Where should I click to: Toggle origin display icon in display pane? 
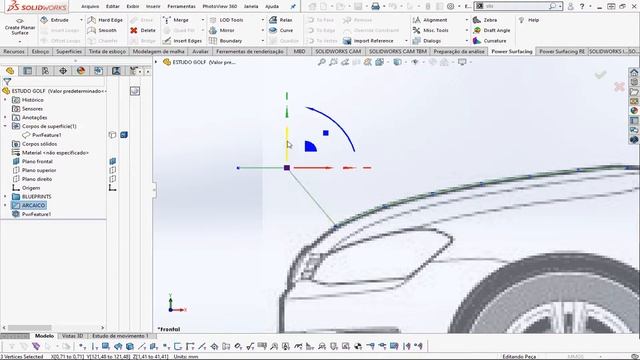[113, 188]
